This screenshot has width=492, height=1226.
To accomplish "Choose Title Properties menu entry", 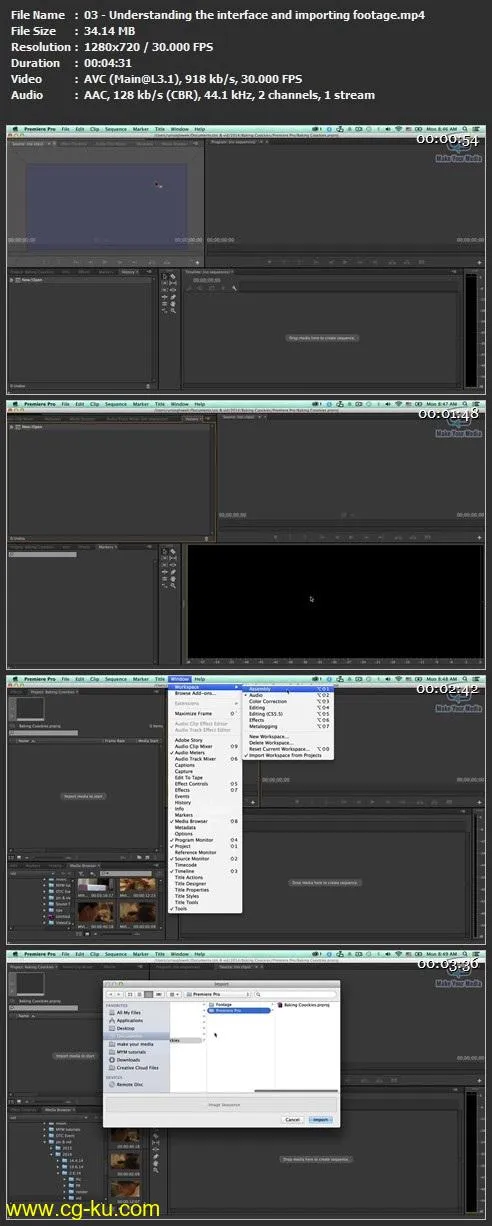I will 205,890.
